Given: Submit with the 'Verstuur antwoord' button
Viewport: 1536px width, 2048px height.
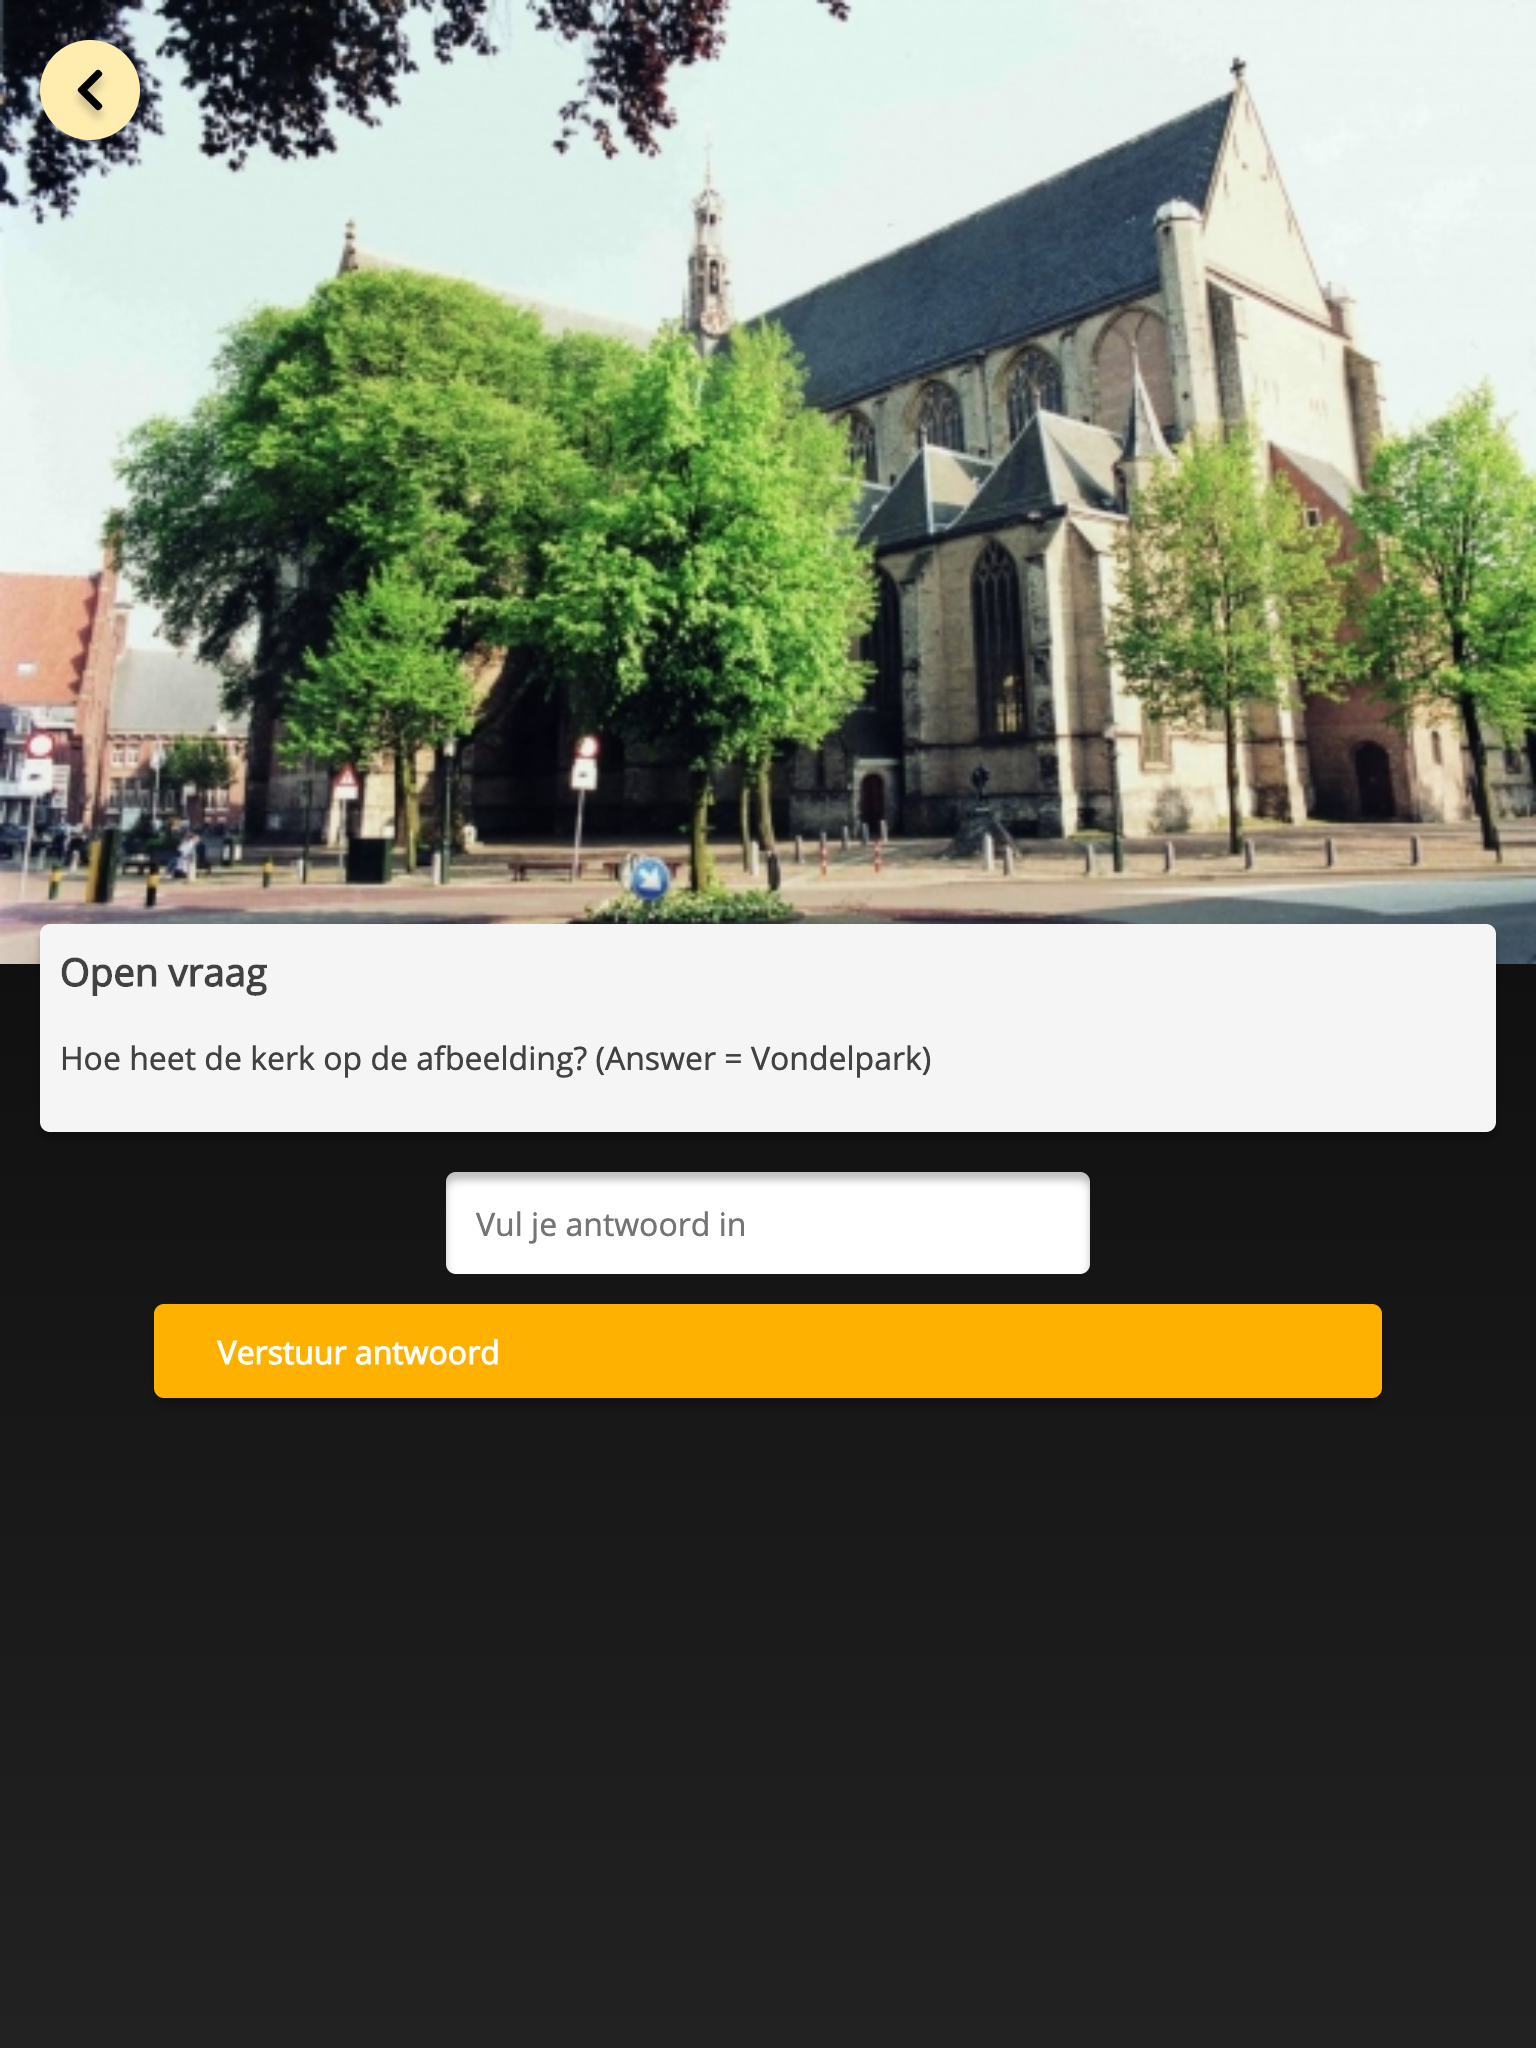Looking at the screenshot, I should [768, 1351].
